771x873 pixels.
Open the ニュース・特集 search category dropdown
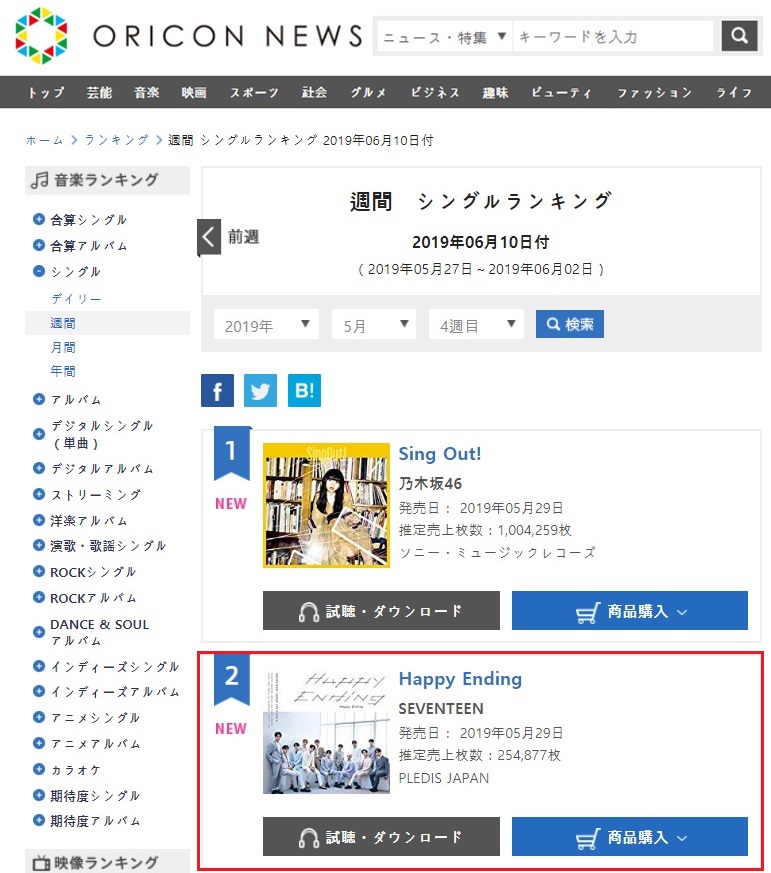(x=445, y=37)
